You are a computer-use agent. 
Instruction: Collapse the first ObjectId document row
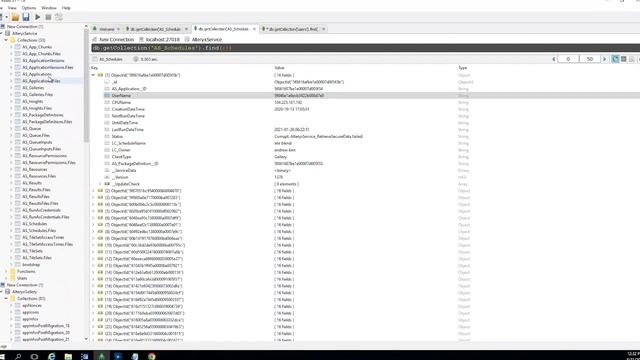coord(93,75)
